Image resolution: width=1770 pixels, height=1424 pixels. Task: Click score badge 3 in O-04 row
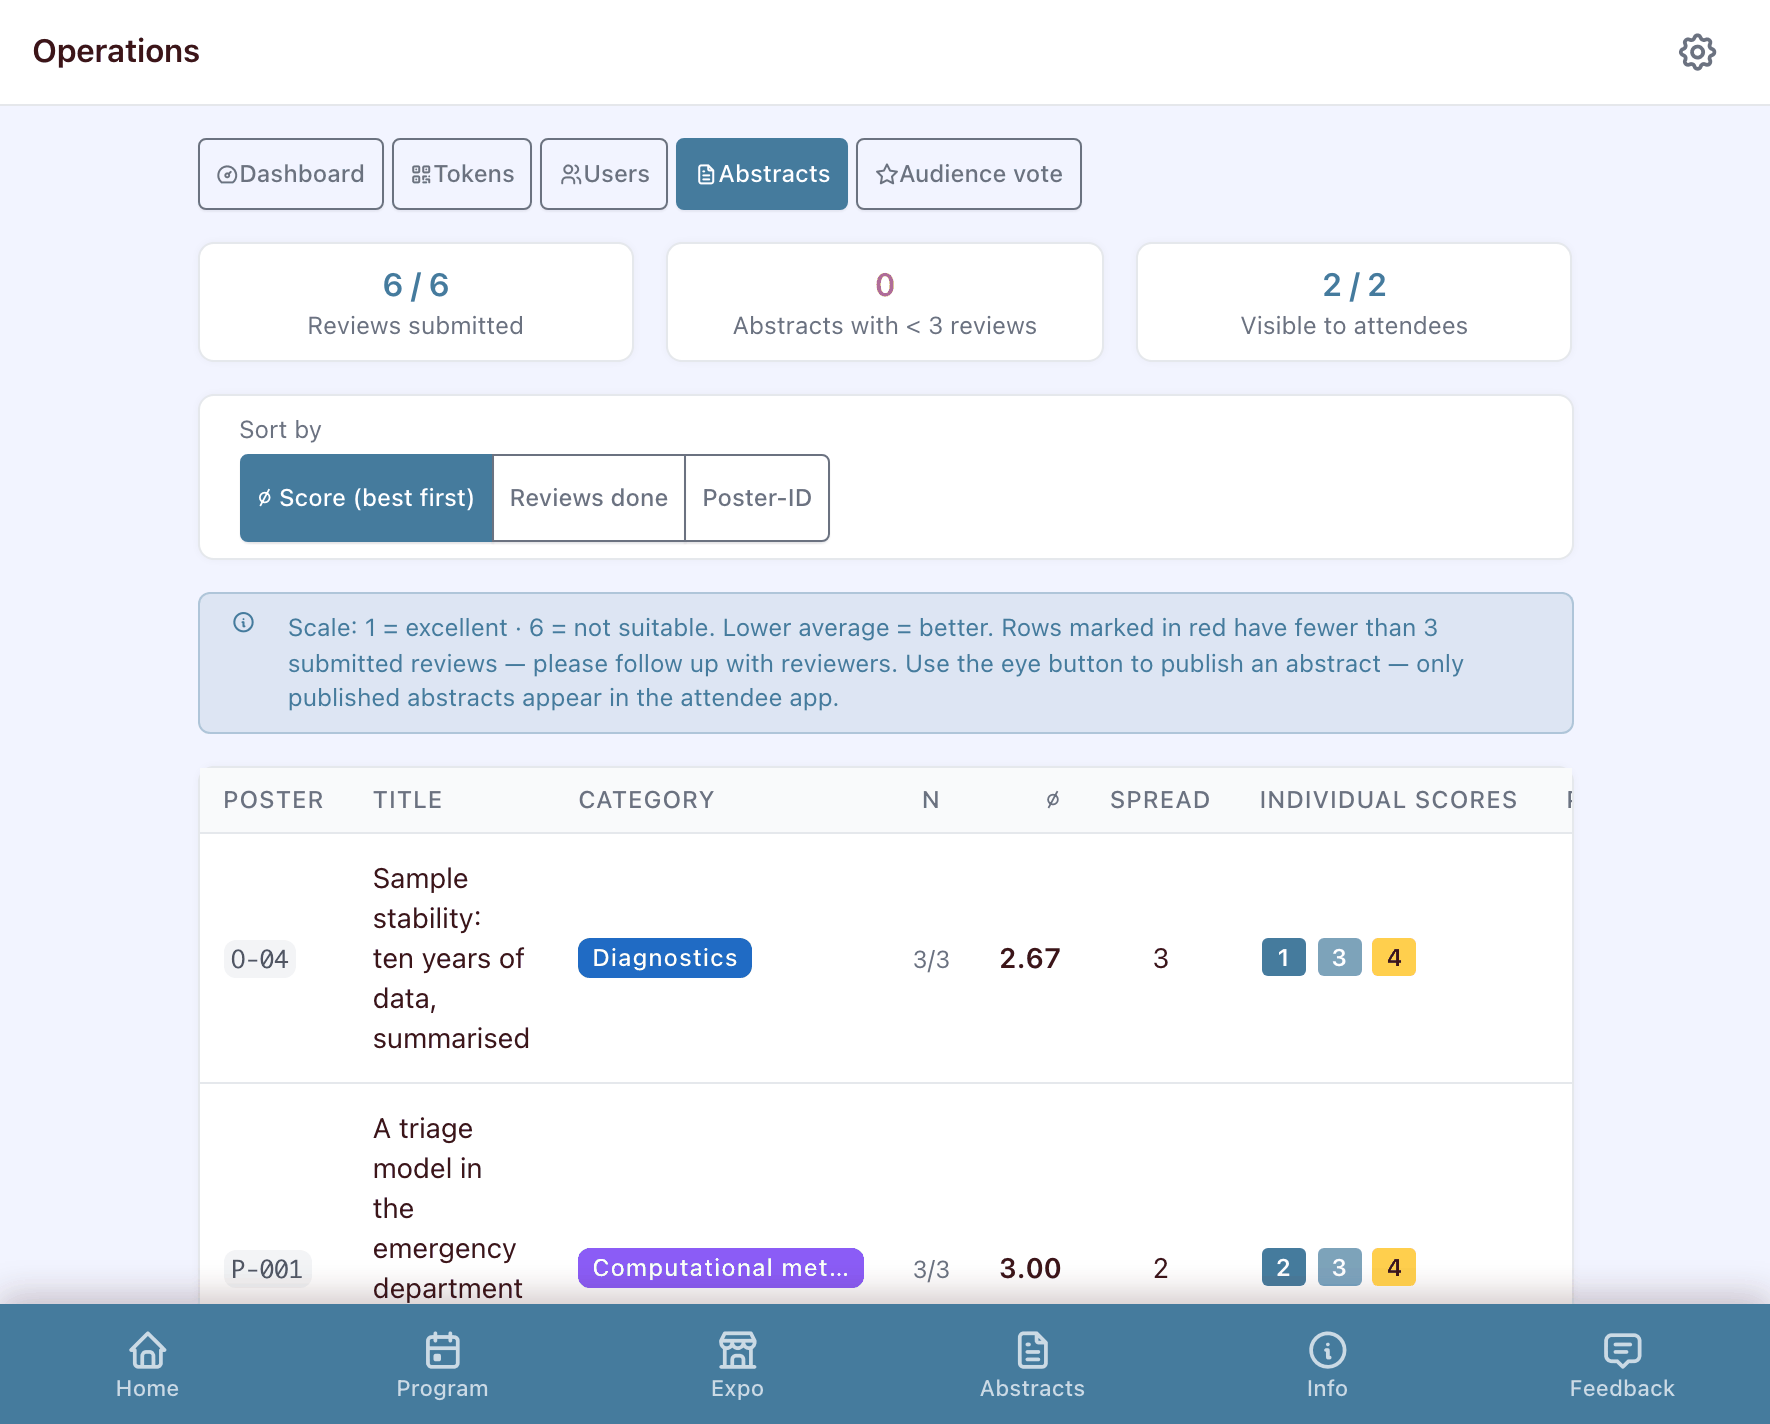coord(1340,958)
